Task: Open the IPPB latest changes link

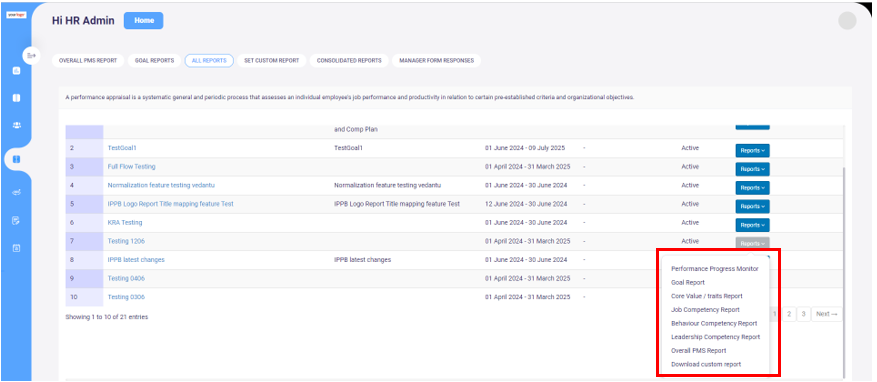Action: (x=136, y=260)
